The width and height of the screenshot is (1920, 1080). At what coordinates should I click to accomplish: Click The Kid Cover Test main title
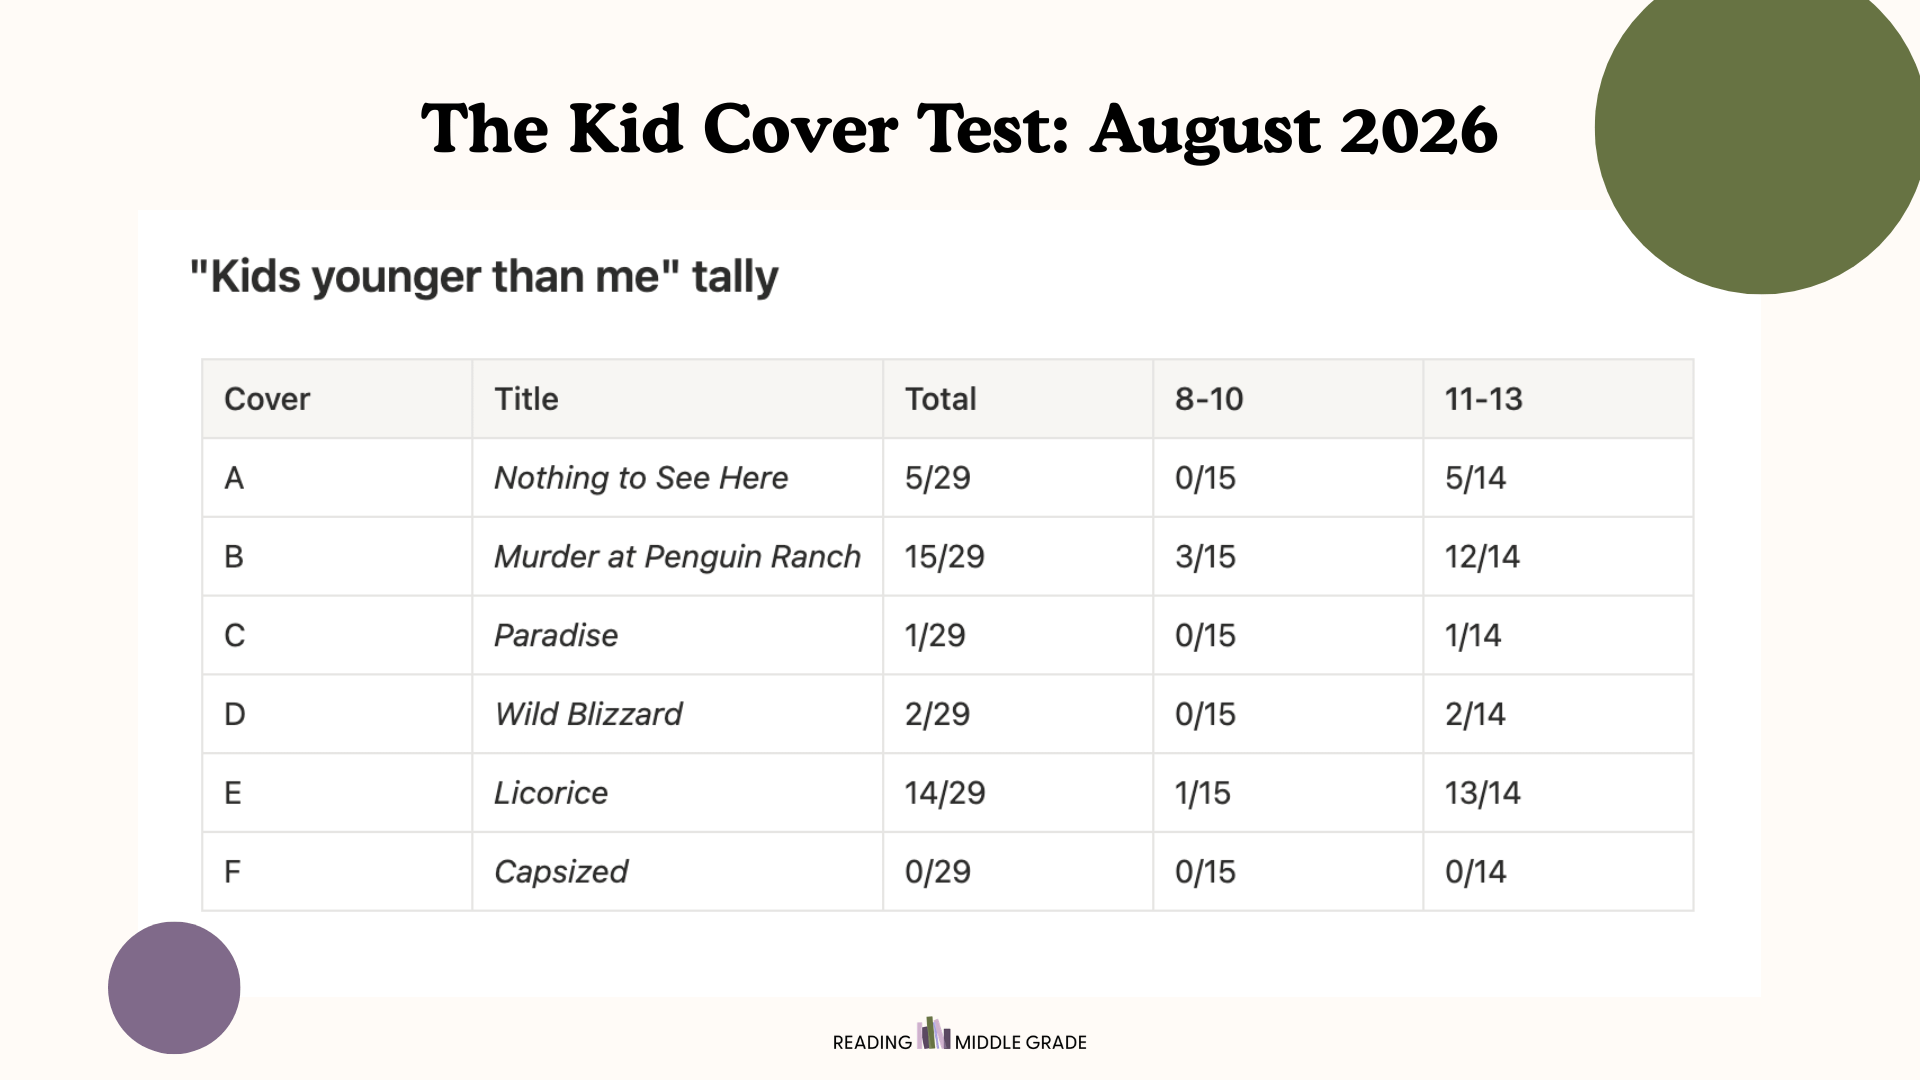click(959, 129)
